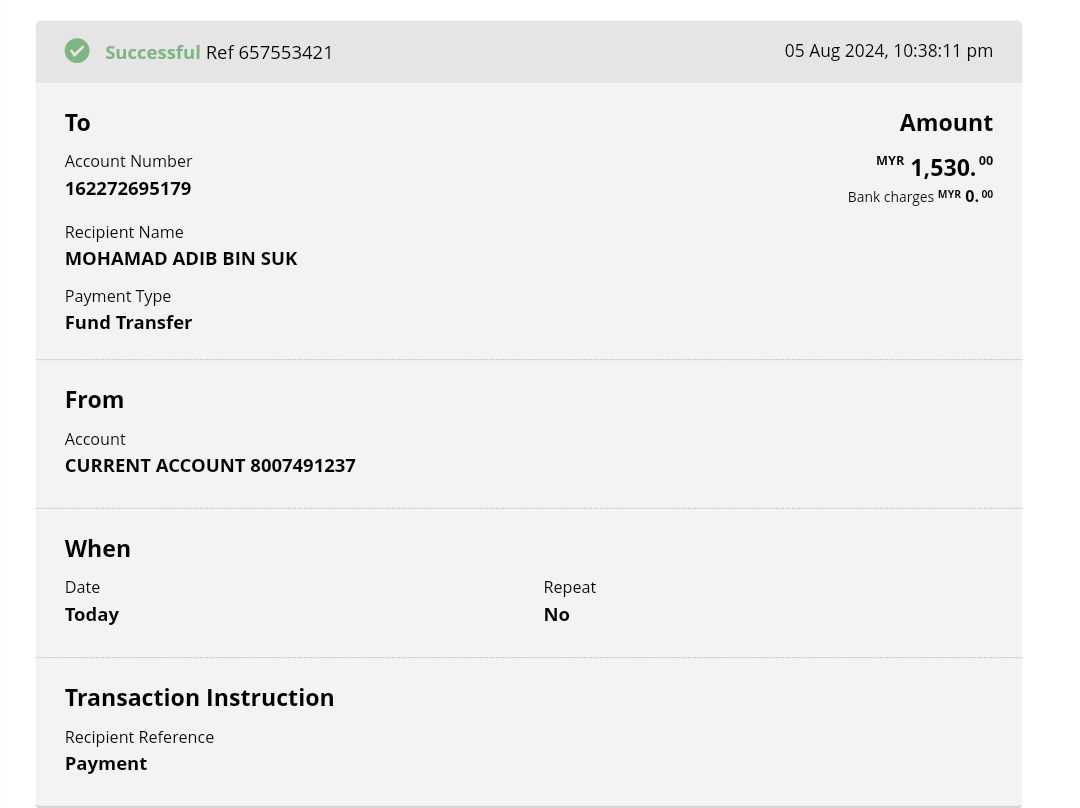This screenshot has width=1080, height=808.
Task: Click the Repeat No value
Action: 556,614
